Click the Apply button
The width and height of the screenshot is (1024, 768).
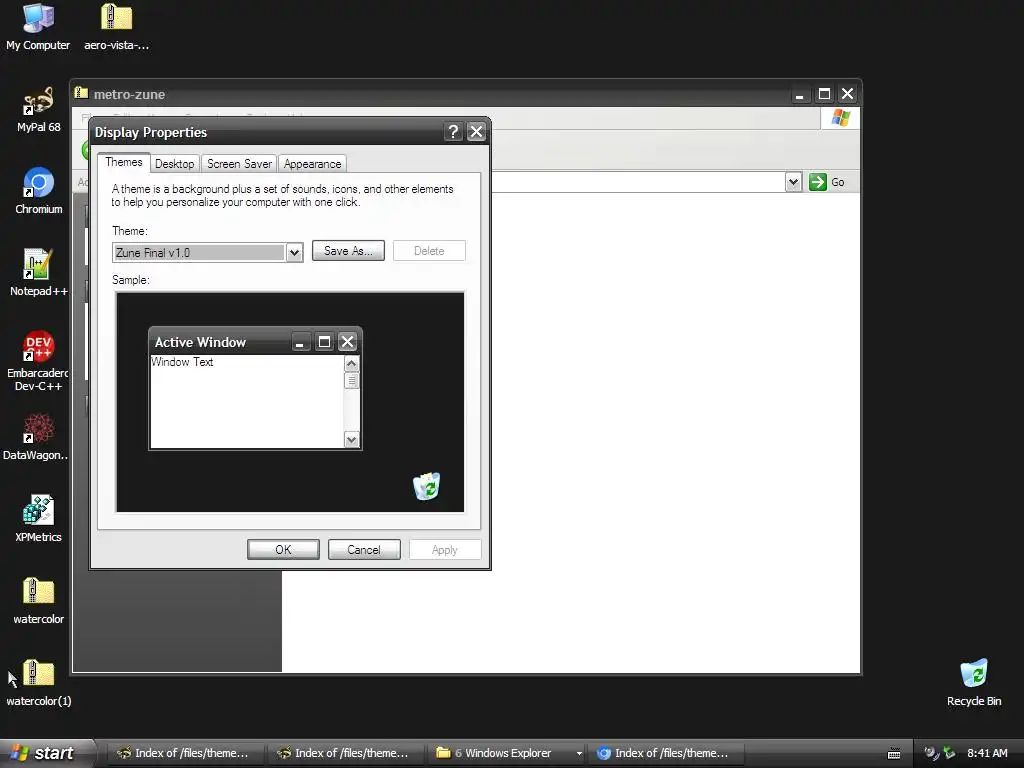pos(445,550)
